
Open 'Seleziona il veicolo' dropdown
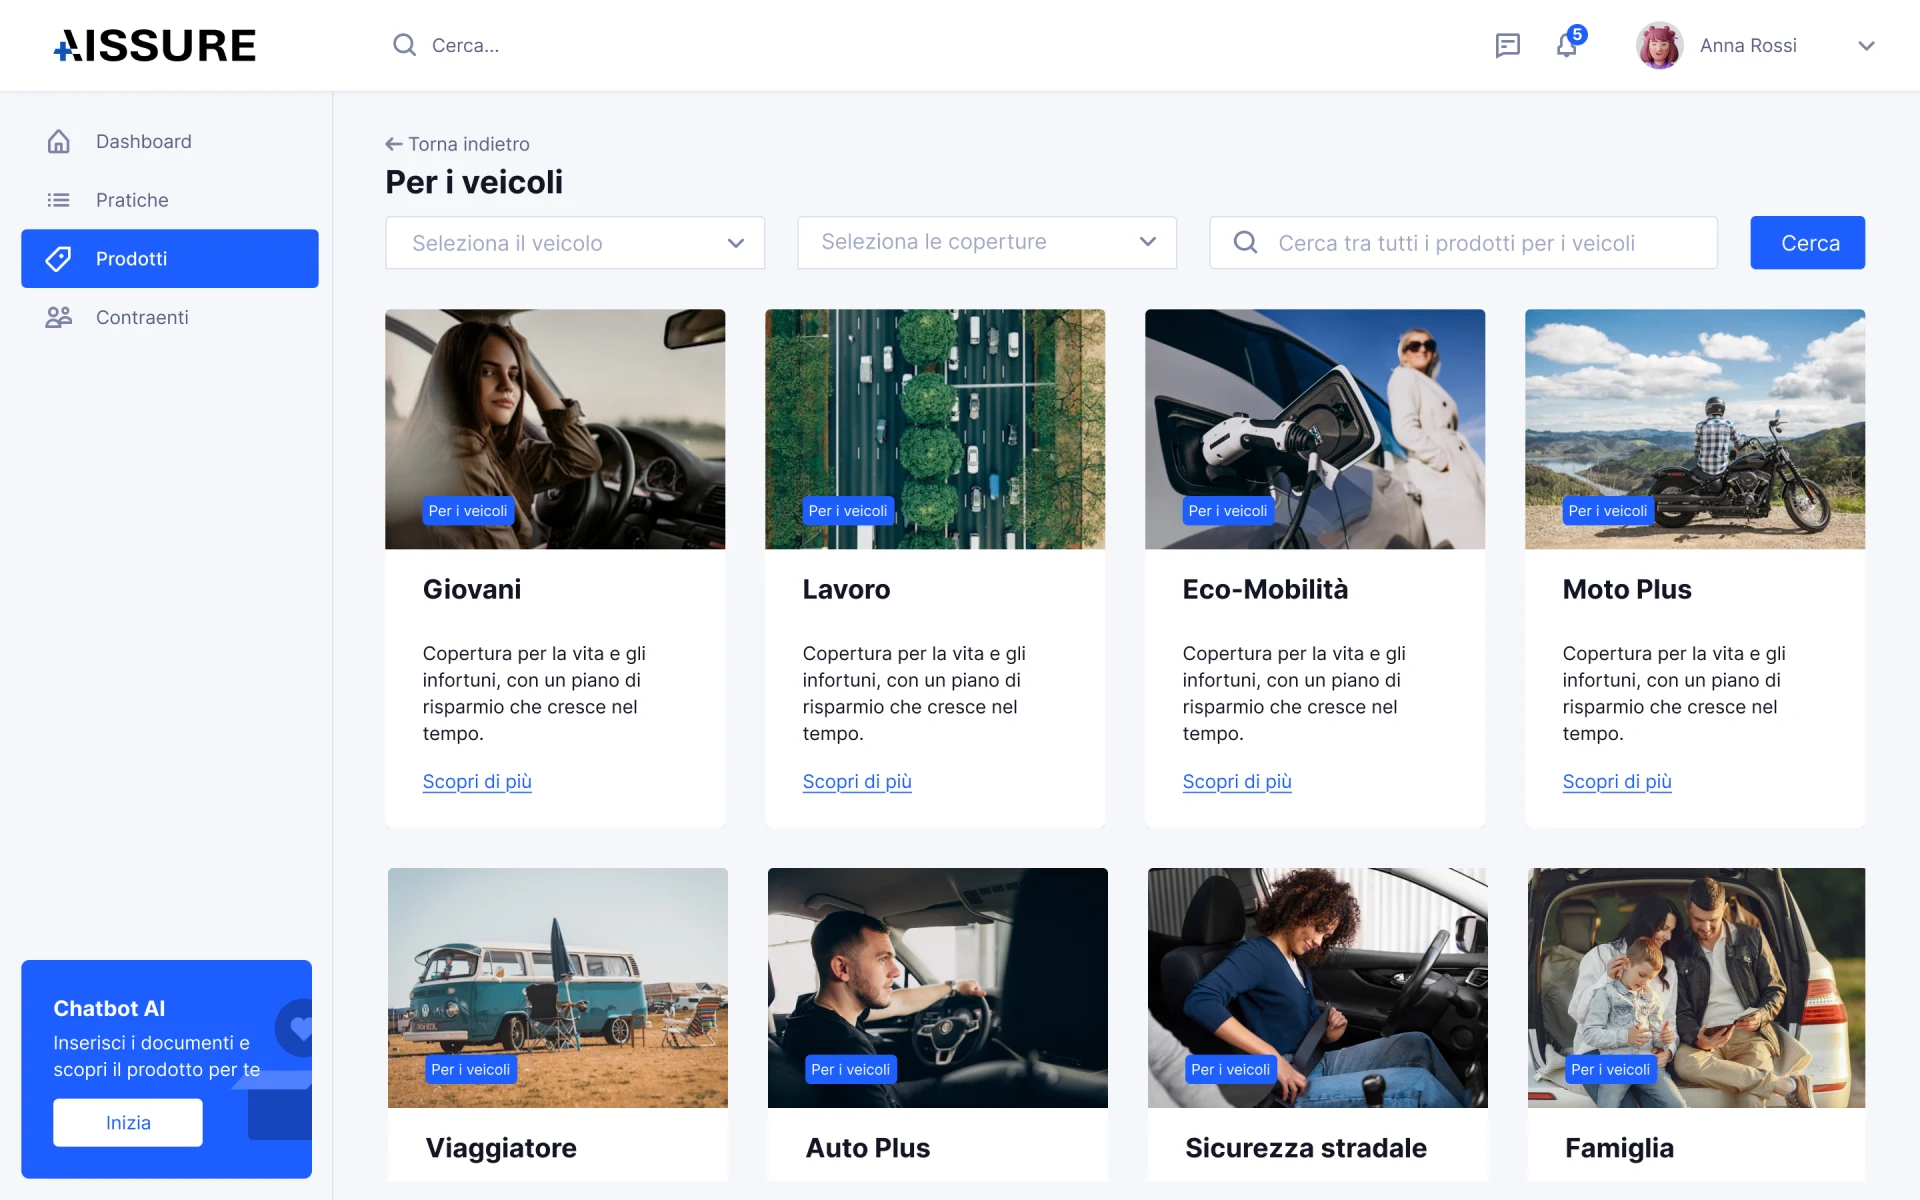[575, 243]
